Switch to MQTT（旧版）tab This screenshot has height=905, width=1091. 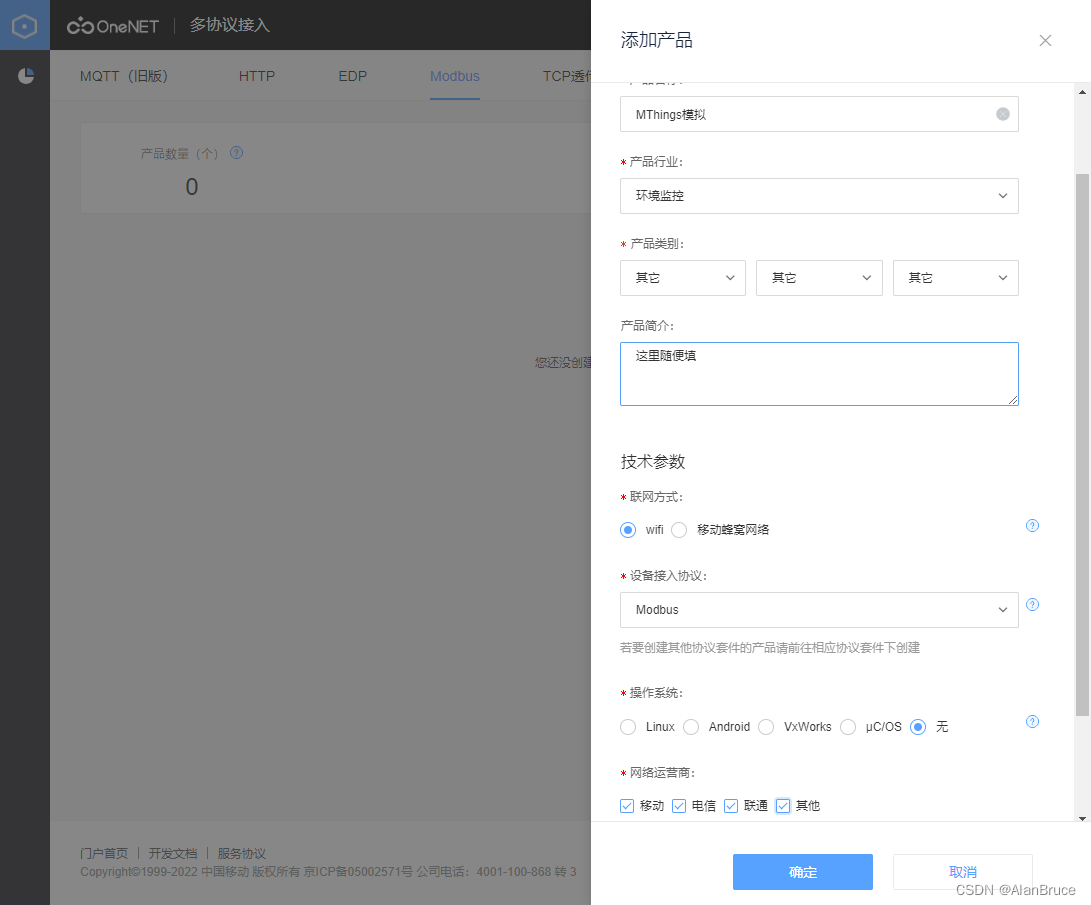coord(124,76)
